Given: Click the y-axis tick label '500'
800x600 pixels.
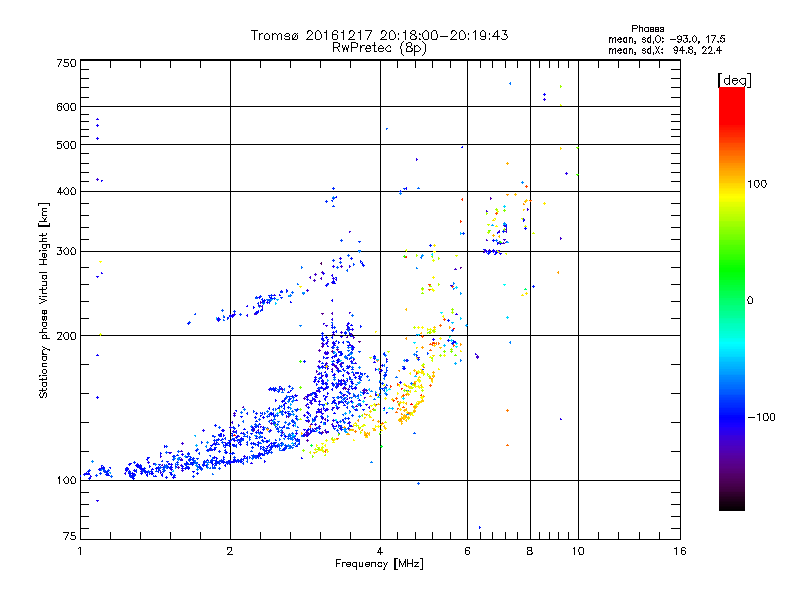Looking at the screenshot, I should click(66, 145).
